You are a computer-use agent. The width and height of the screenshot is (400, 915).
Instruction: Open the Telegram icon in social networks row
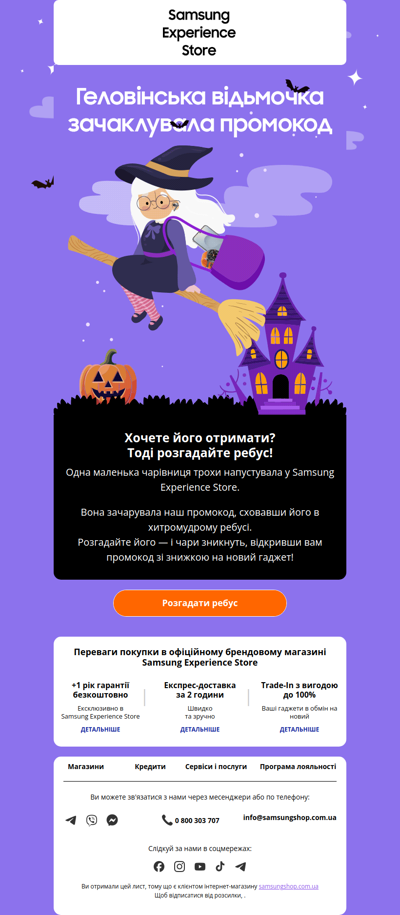pos(240,867)
